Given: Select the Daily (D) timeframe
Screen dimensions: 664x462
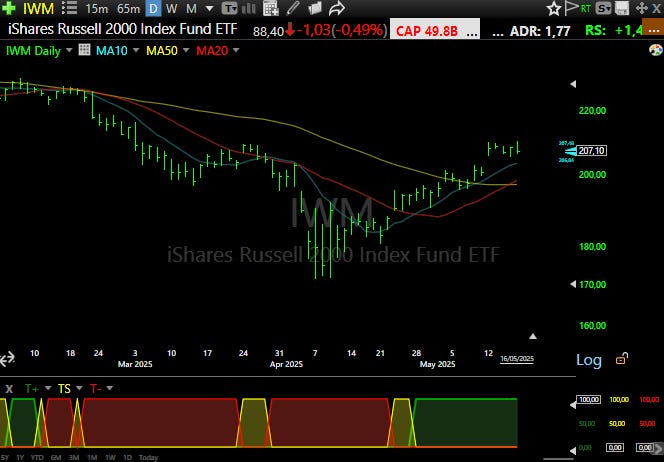Looking at the screenshot, I should pyautogui.click(x=153, y=8).
